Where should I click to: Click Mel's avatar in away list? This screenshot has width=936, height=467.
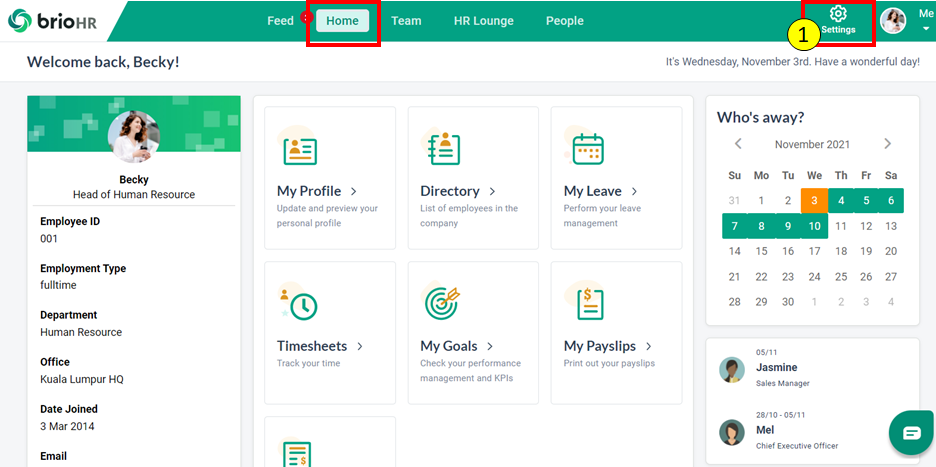(732, 432)
